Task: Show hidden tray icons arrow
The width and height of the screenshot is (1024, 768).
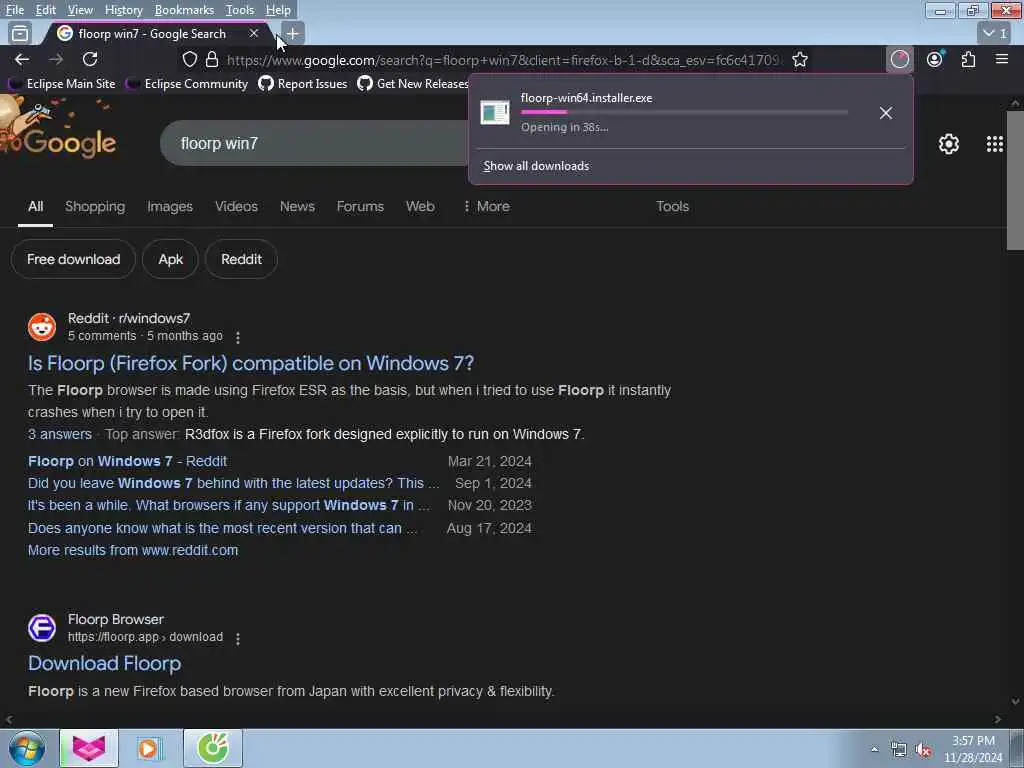Action: point(874,750)
